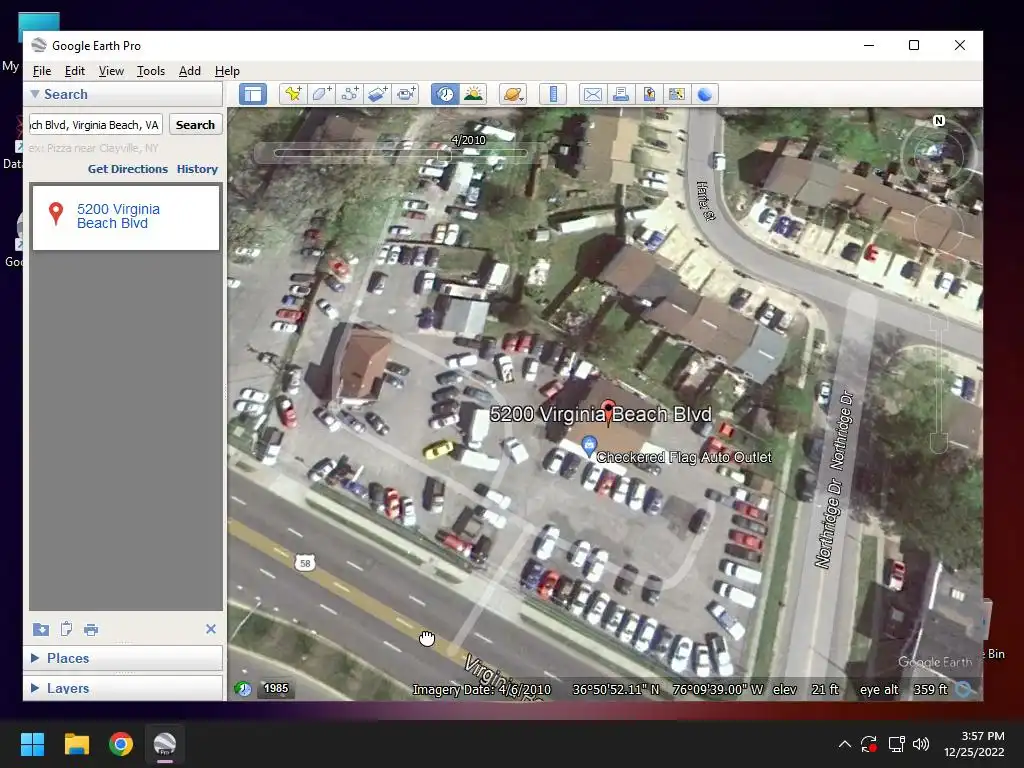Open the planet switcher dropdown
The height and width of the screenshot is (768, 1024).
coord(513,94)
